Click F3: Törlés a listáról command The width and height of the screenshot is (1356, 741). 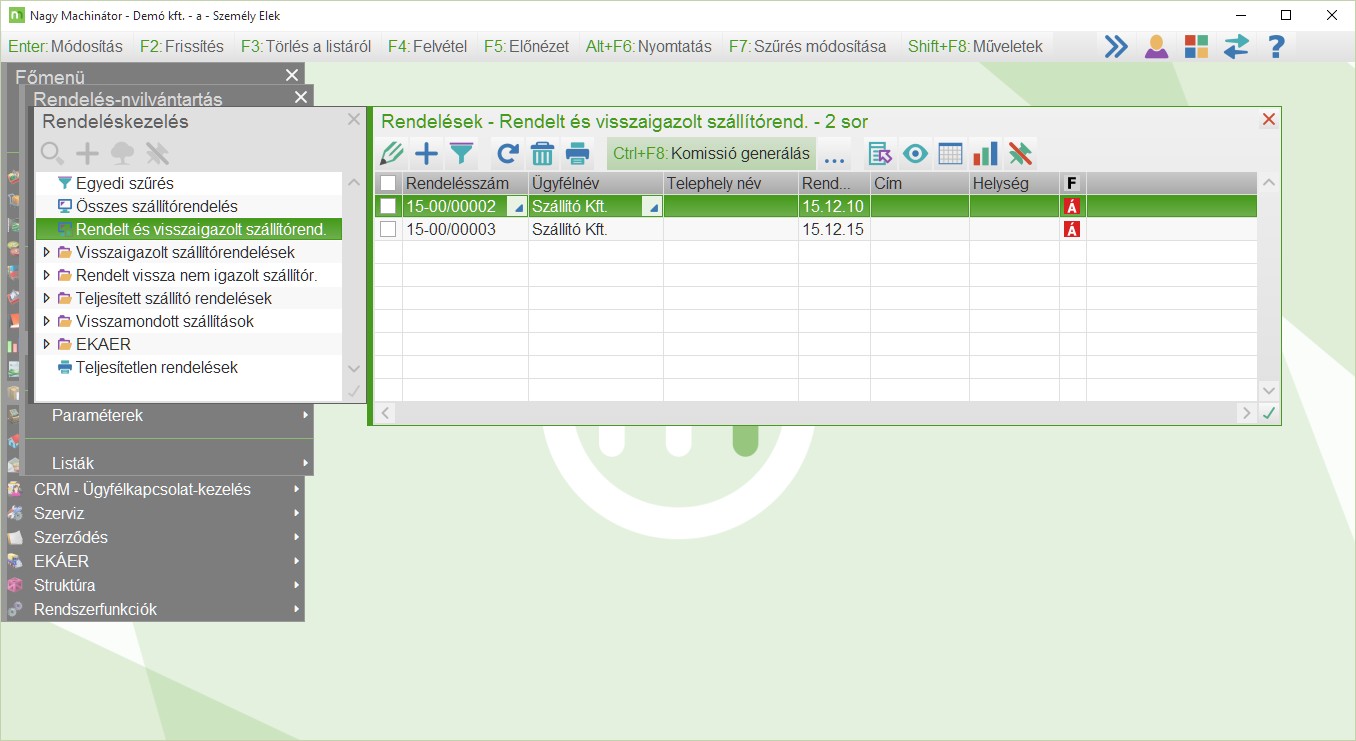point(306,46)
